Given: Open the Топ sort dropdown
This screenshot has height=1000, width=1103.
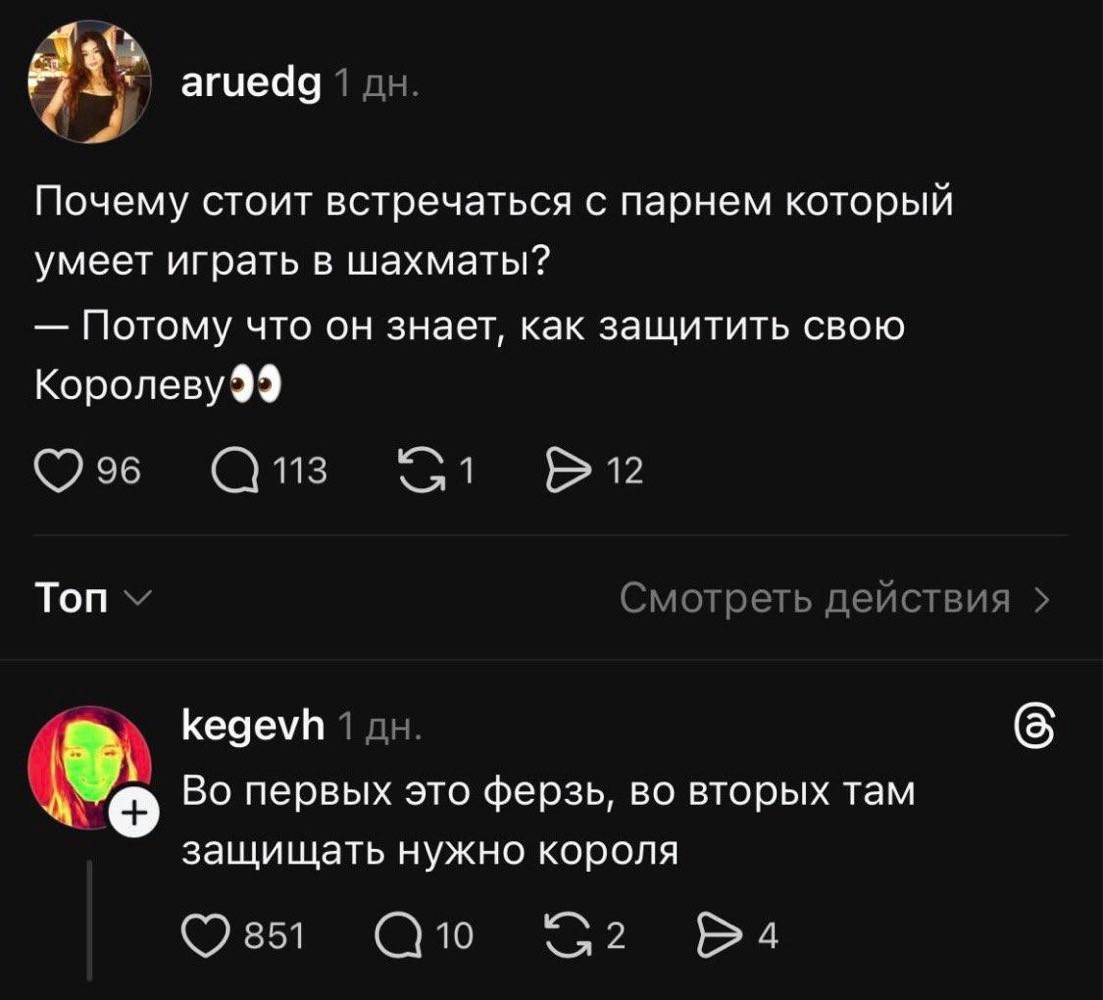Looking at the screenshot, I should tap(92, 599).
